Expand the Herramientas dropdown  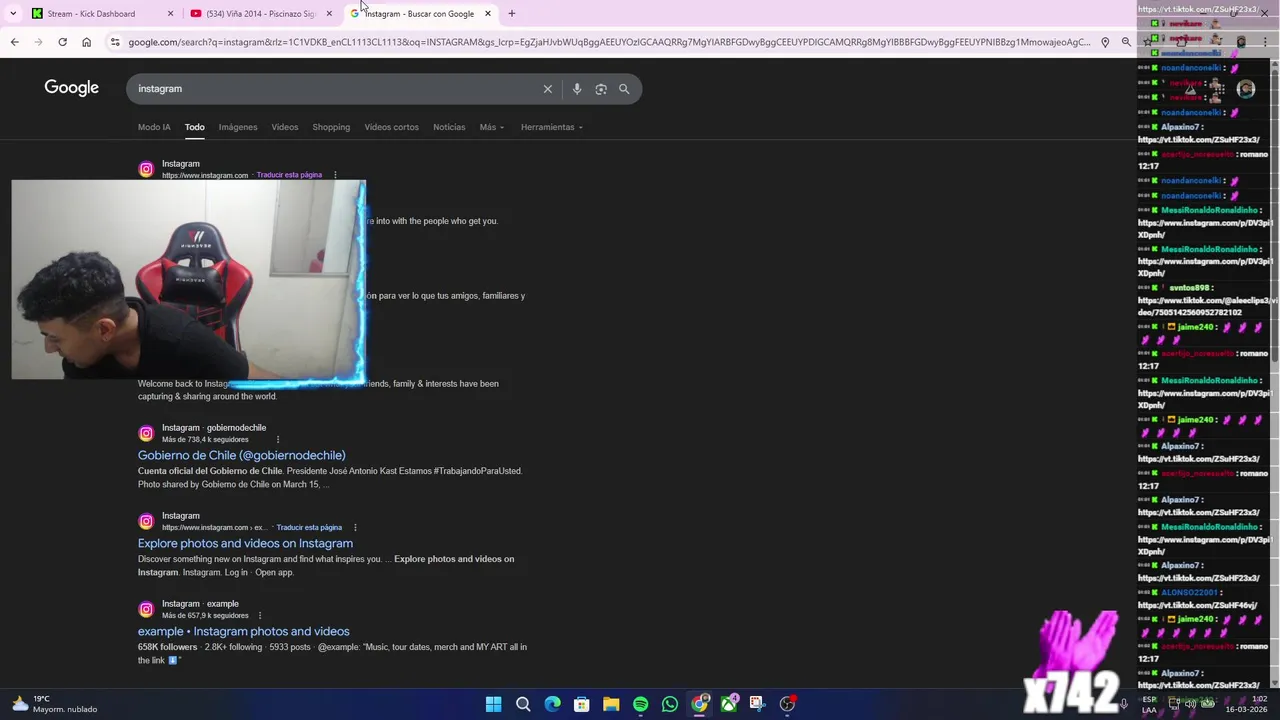[552, 127]
